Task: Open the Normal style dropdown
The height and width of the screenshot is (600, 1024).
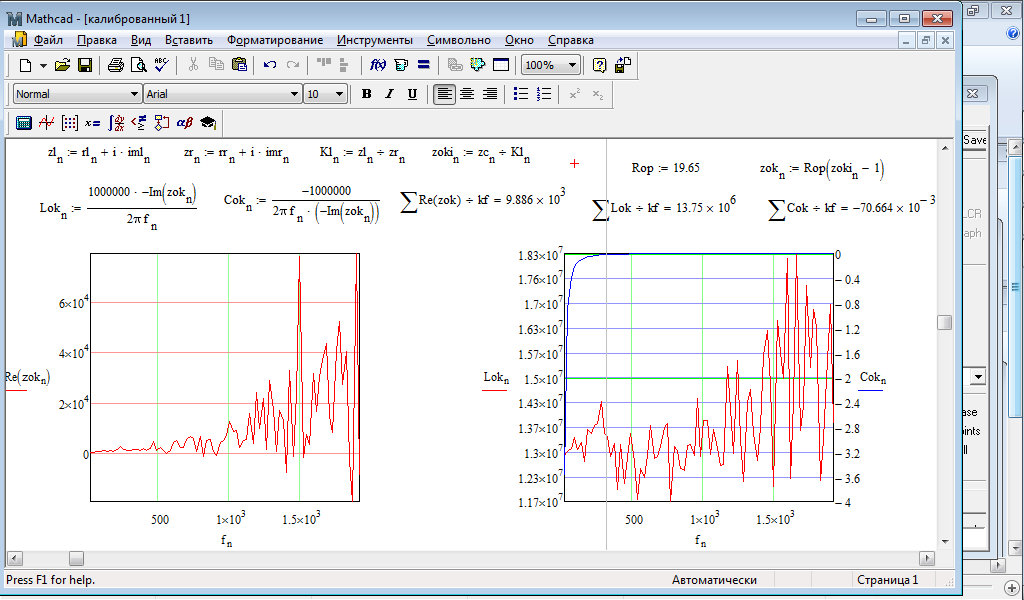Action: 135,94
